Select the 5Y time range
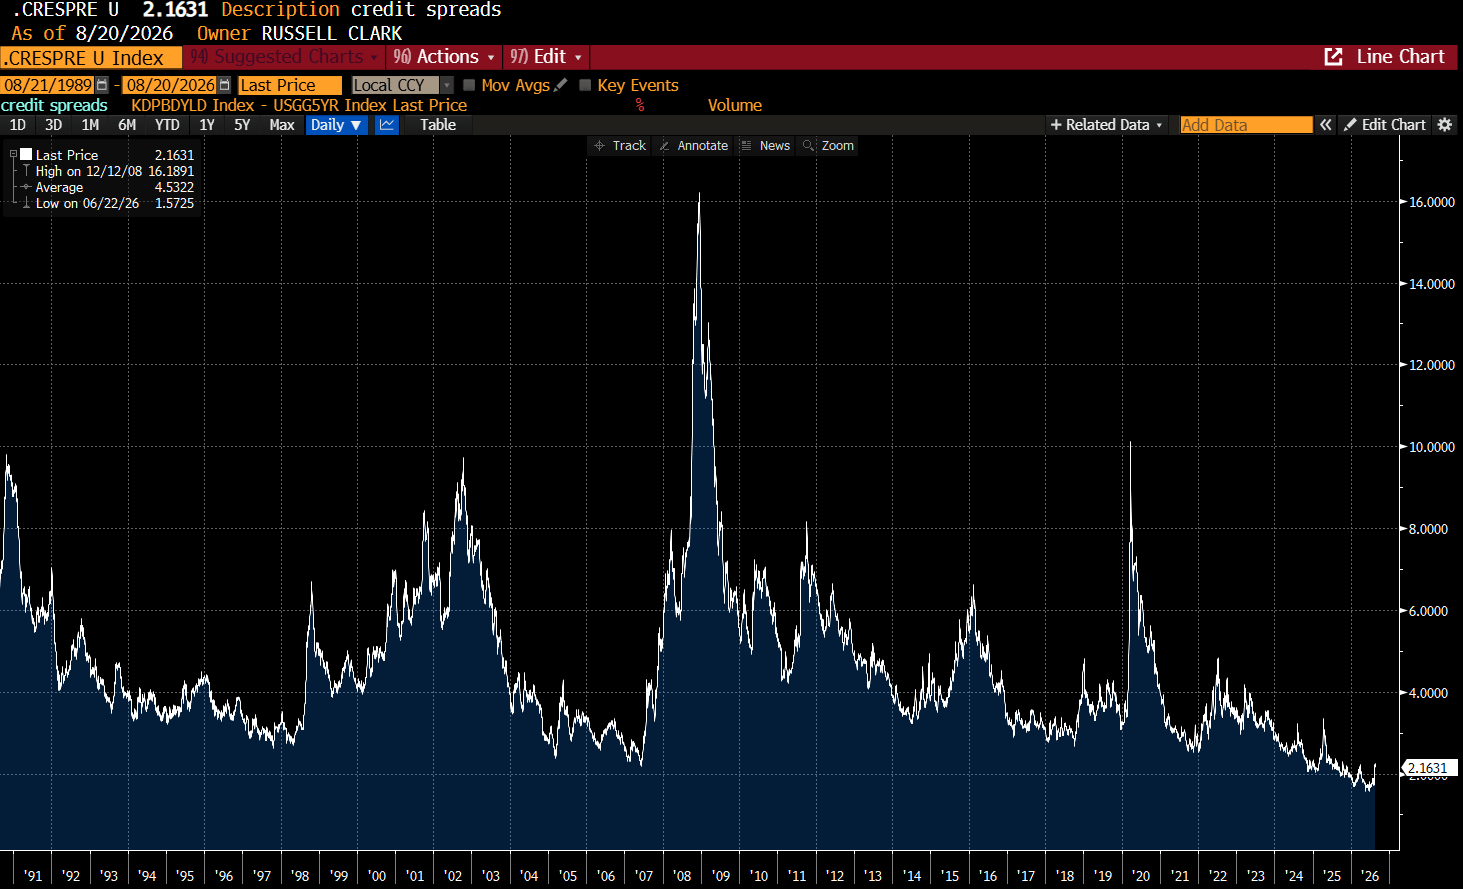This screenshot has width=1463, height=889. (242, 125)
